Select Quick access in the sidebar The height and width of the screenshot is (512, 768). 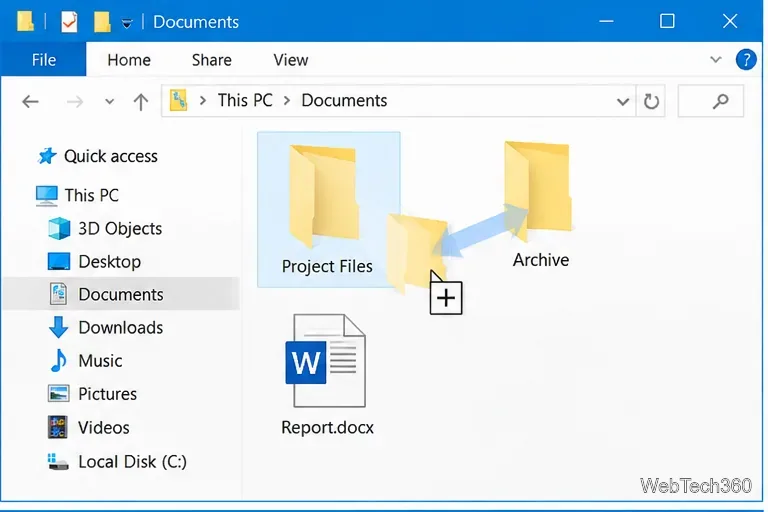point(111,156)
